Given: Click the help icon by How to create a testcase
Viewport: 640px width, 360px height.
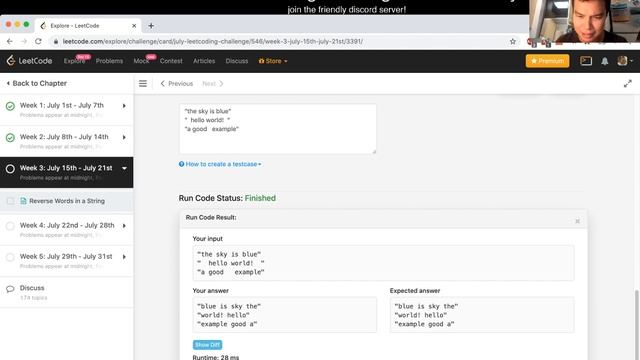Looking at the screenshot, I should tap(181, 164).
